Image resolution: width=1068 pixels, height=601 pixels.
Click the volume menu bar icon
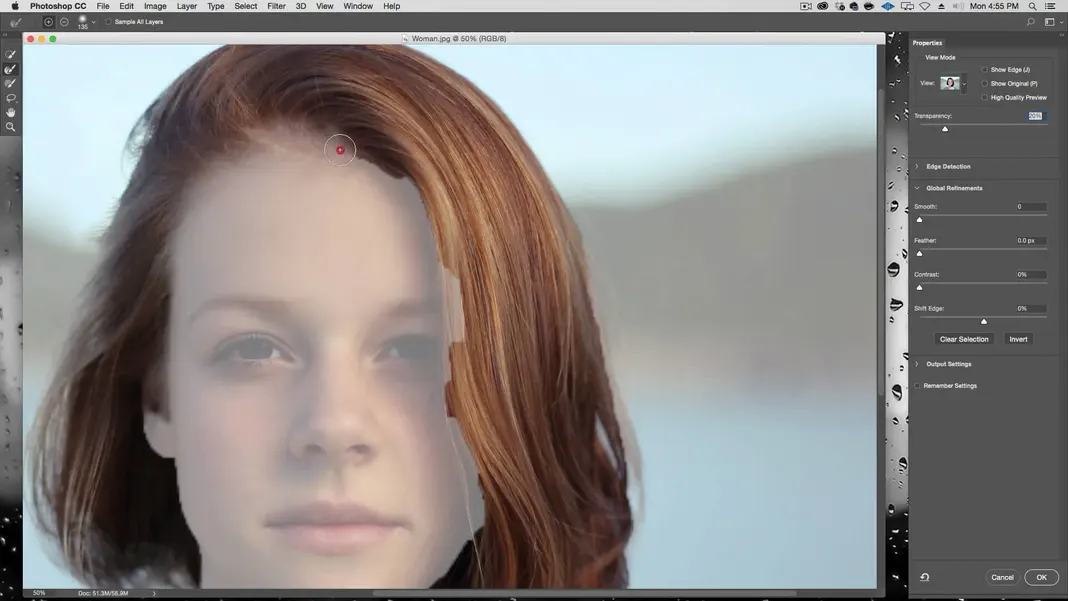[957, 6]
